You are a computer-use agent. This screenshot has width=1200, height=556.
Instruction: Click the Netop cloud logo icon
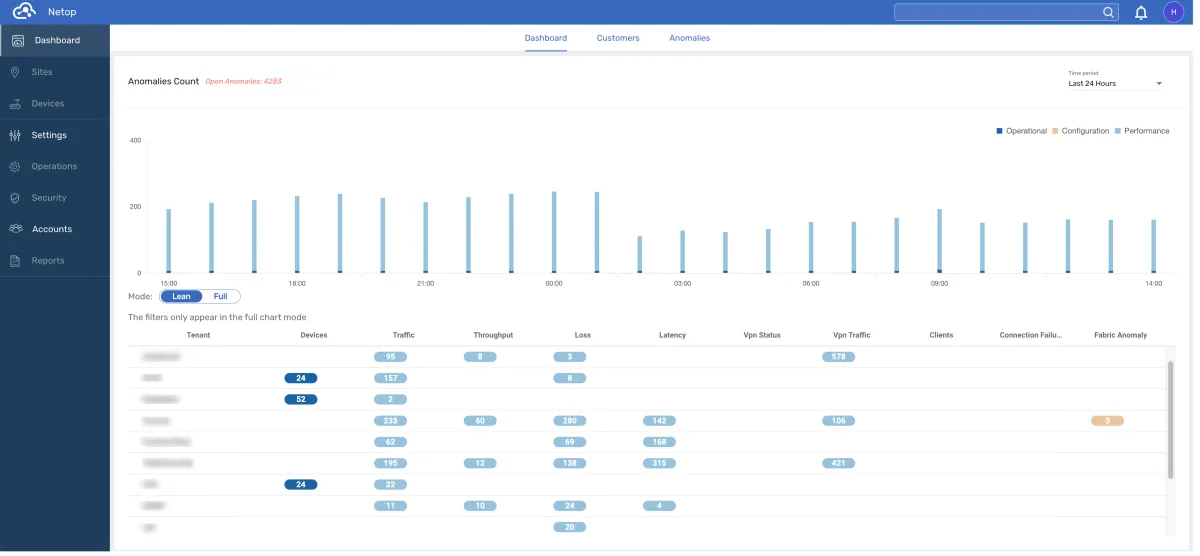(24, 12)
